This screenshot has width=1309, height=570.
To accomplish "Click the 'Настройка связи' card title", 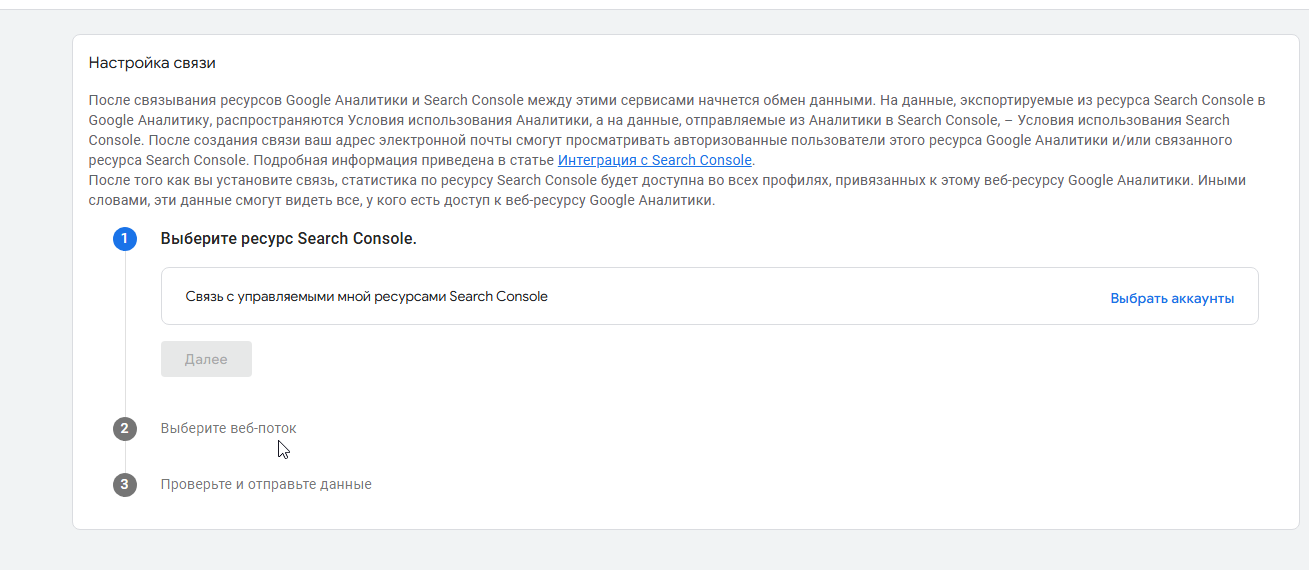I will (x=152, y=63).
